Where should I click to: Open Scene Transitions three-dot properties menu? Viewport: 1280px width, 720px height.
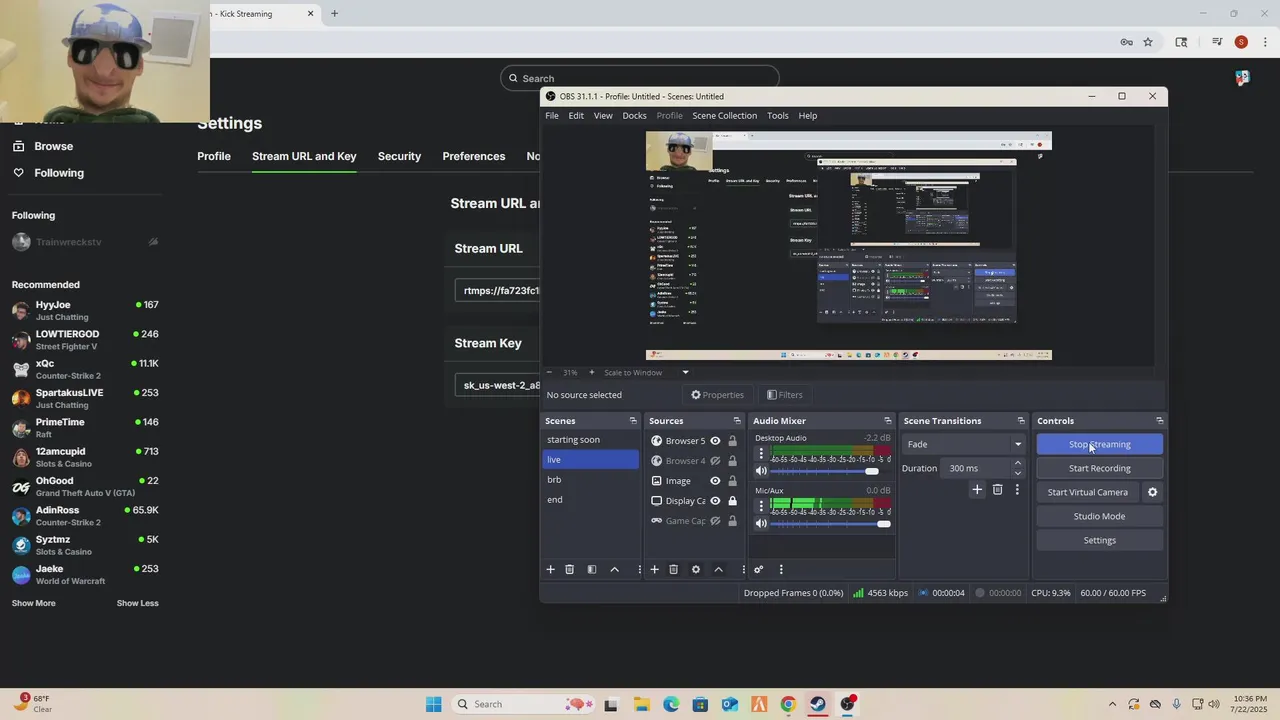click(1017, 489)
